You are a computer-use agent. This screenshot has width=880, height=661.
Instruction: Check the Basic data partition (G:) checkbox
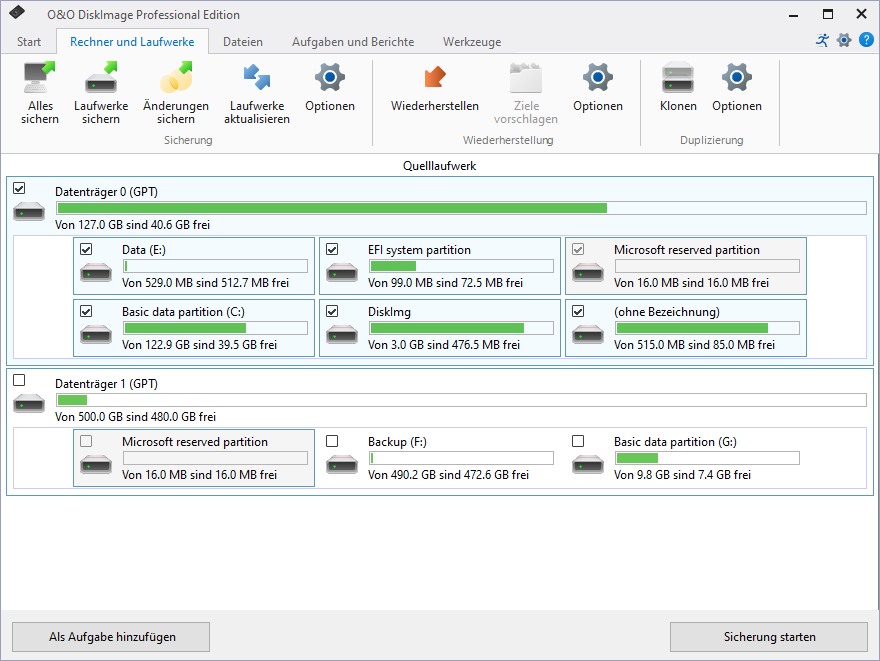pyautogui.click(x=578, y=441)
